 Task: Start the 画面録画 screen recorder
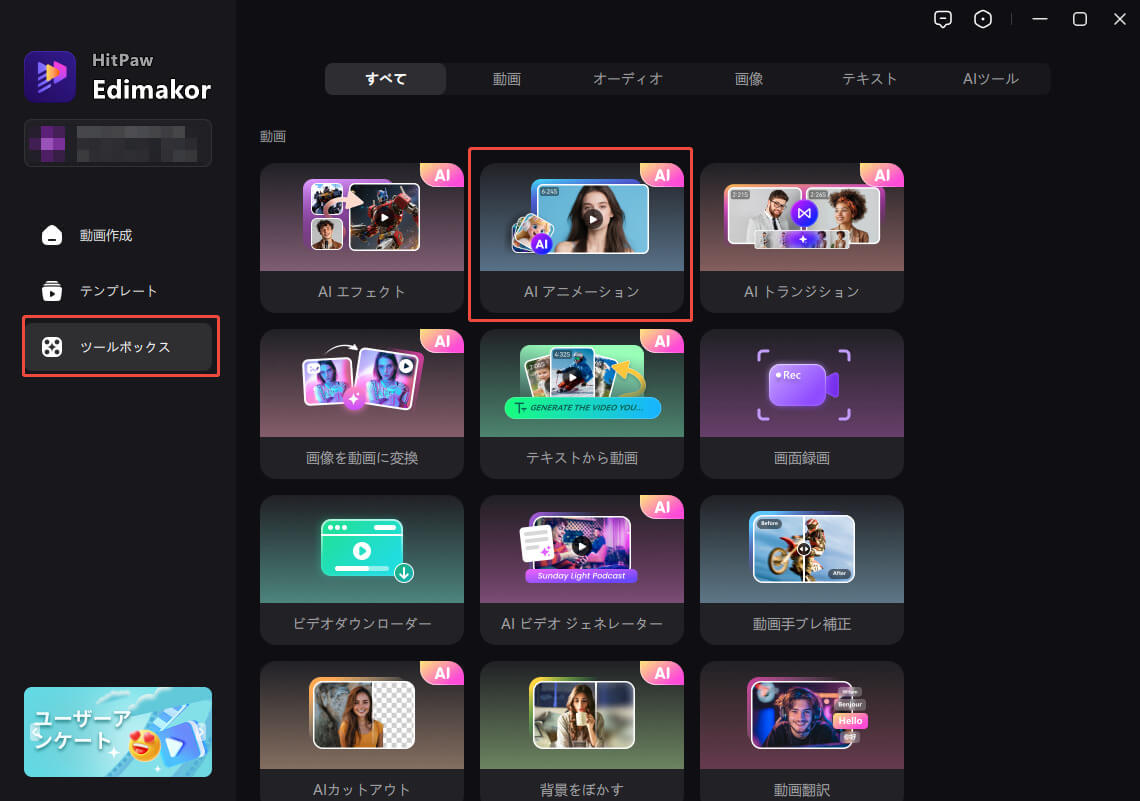pyautogui.click(x=801, y=403)
